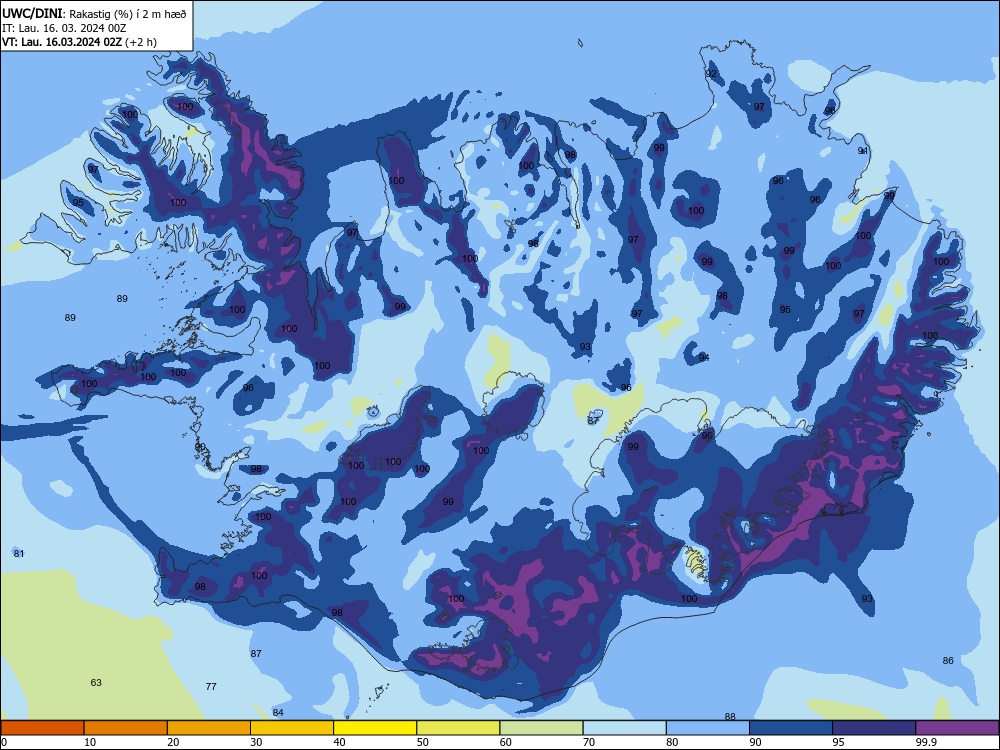Click the humidity value '84' on the map
Screen dimensions: 1000x750
tap(277, 712)
